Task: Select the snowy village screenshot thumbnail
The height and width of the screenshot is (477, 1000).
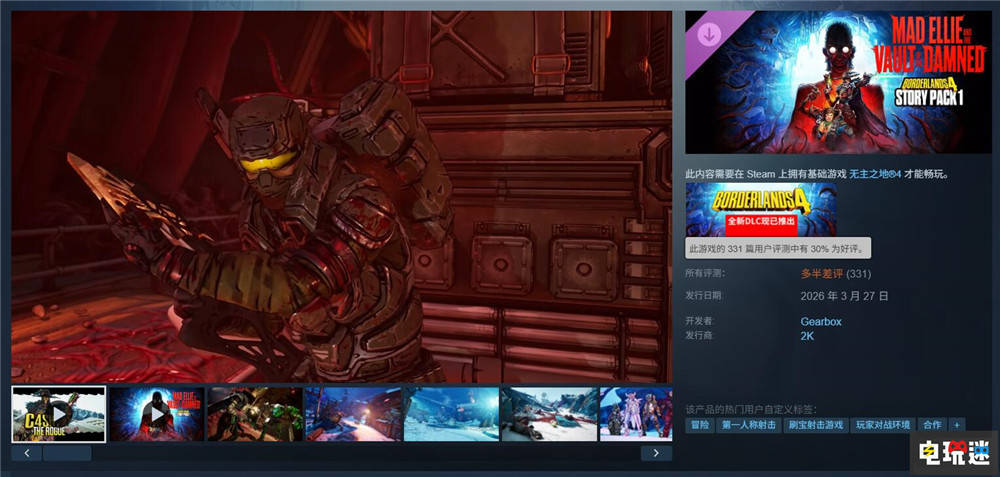Action: [x=352, y=413]
